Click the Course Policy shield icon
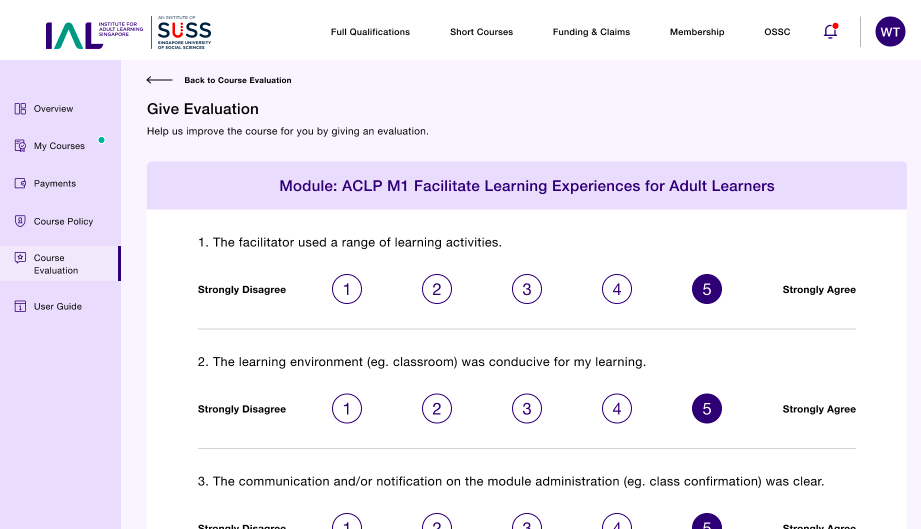Screen dimensions: 921x529 pyautogui.click(x=20, y=221)
